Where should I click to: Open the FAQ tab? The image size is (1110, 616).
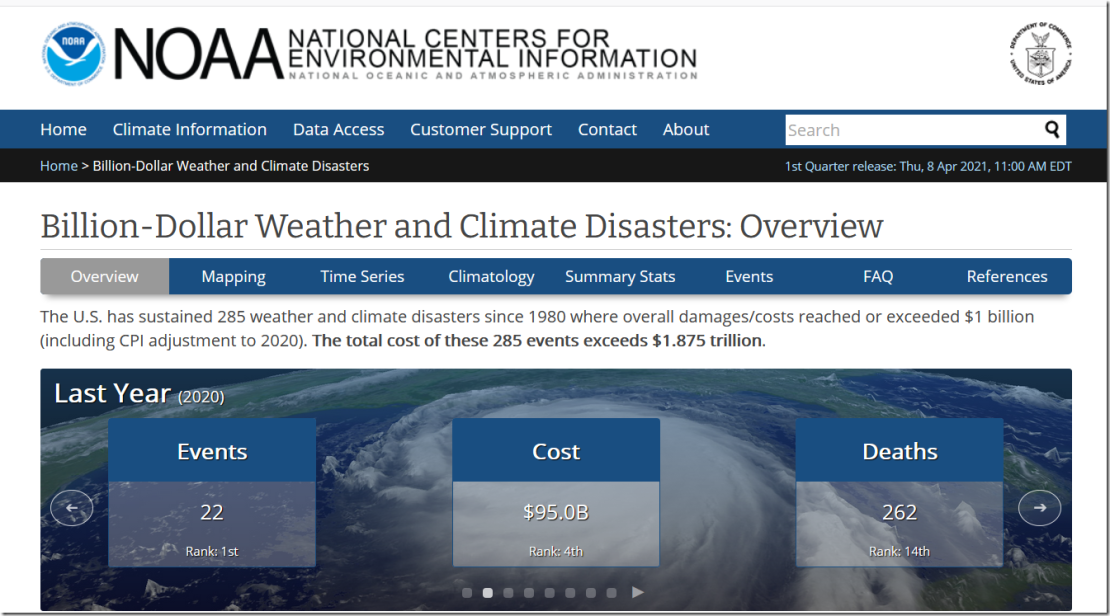[x=877, y=277]
